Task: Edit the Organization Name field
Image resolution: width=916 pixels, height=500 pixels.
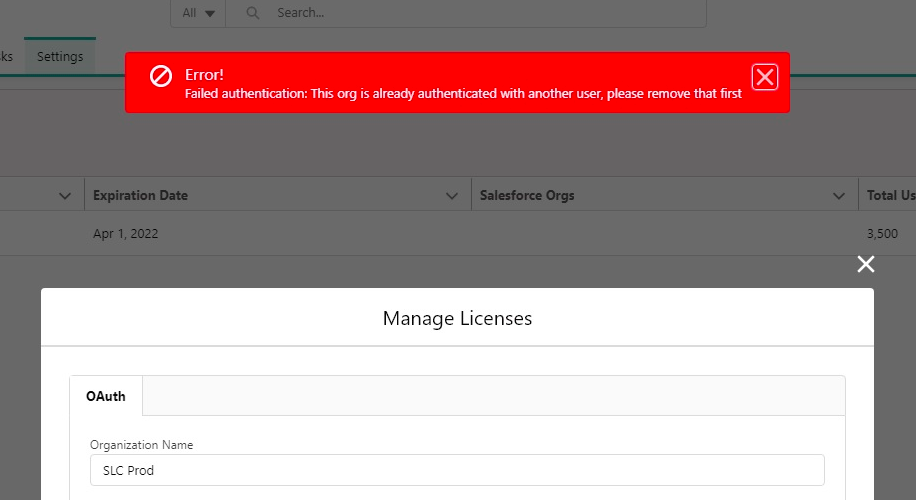Action: (457, 470)
